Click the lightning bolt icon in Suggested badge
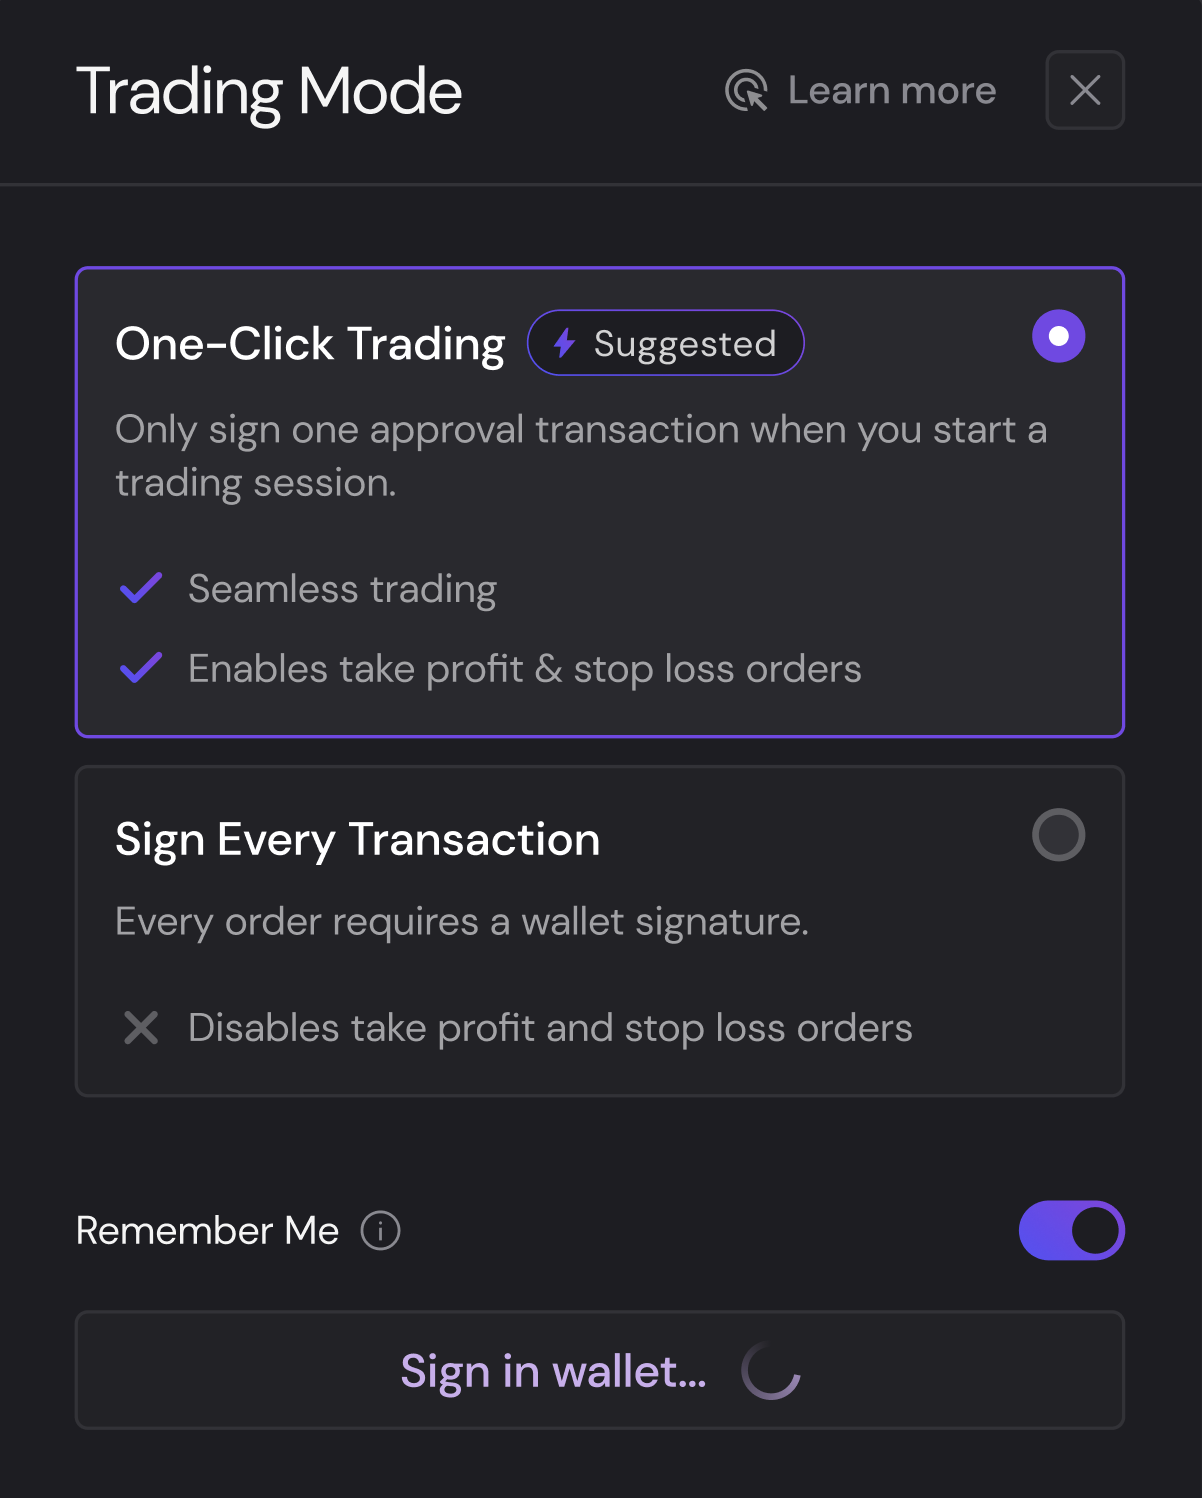Screen dimensions: 1202x1498 pyautogui.click(x=565, y=343)
